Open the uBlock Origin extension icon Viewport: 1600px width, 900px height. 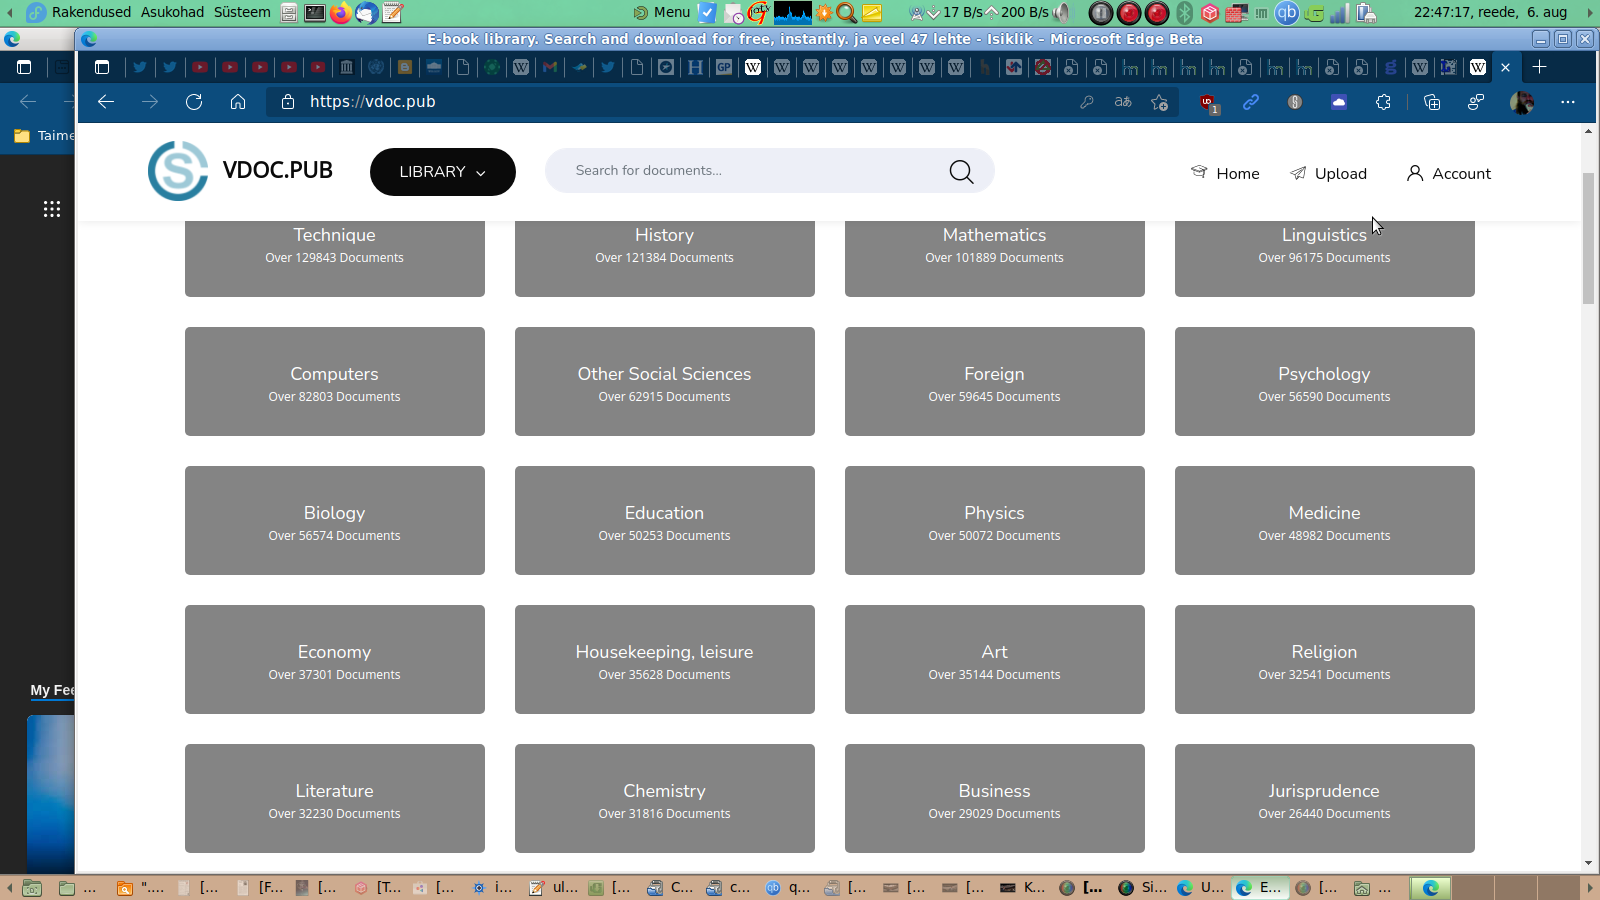point(1208,103)
